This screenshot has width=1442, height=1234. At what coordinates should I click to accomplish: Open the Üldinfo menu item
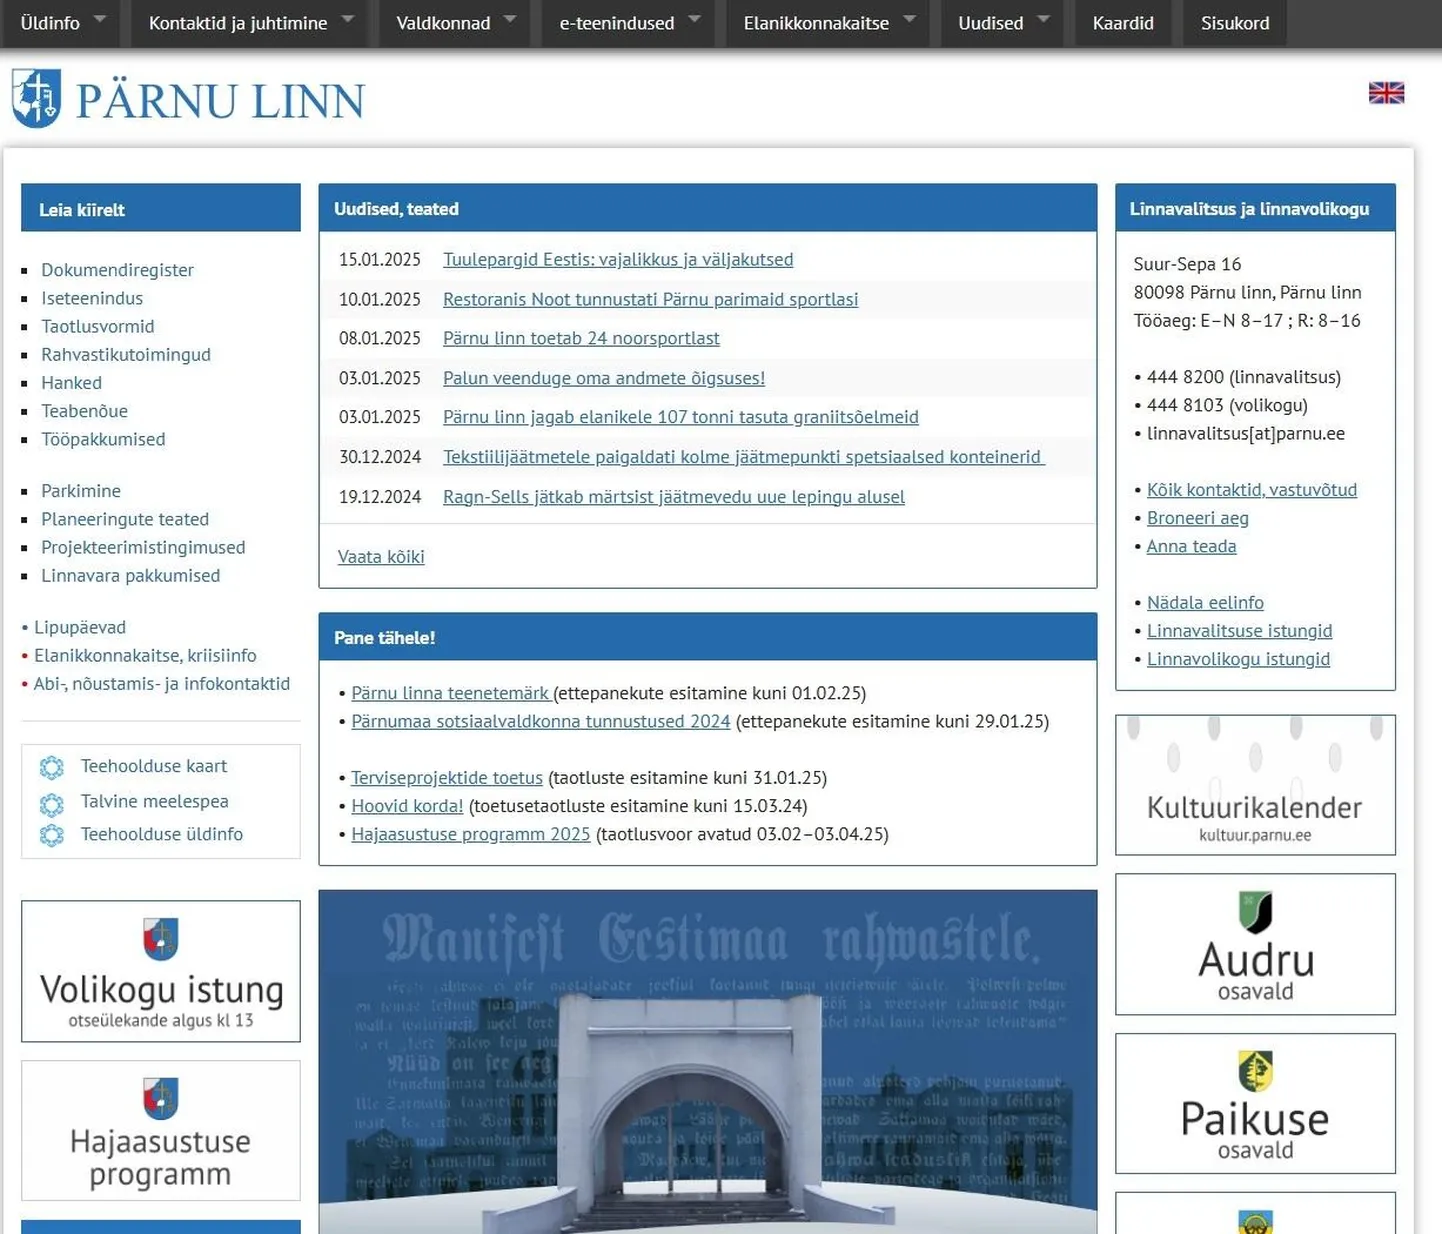50,23
